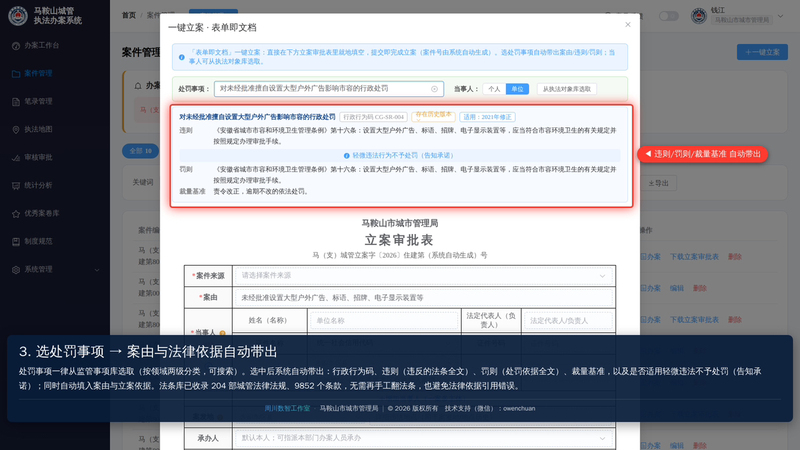The height and width of the screenshot is (450, 800).
Task: Click the 单位名称 input field
Action: point(384,320)
